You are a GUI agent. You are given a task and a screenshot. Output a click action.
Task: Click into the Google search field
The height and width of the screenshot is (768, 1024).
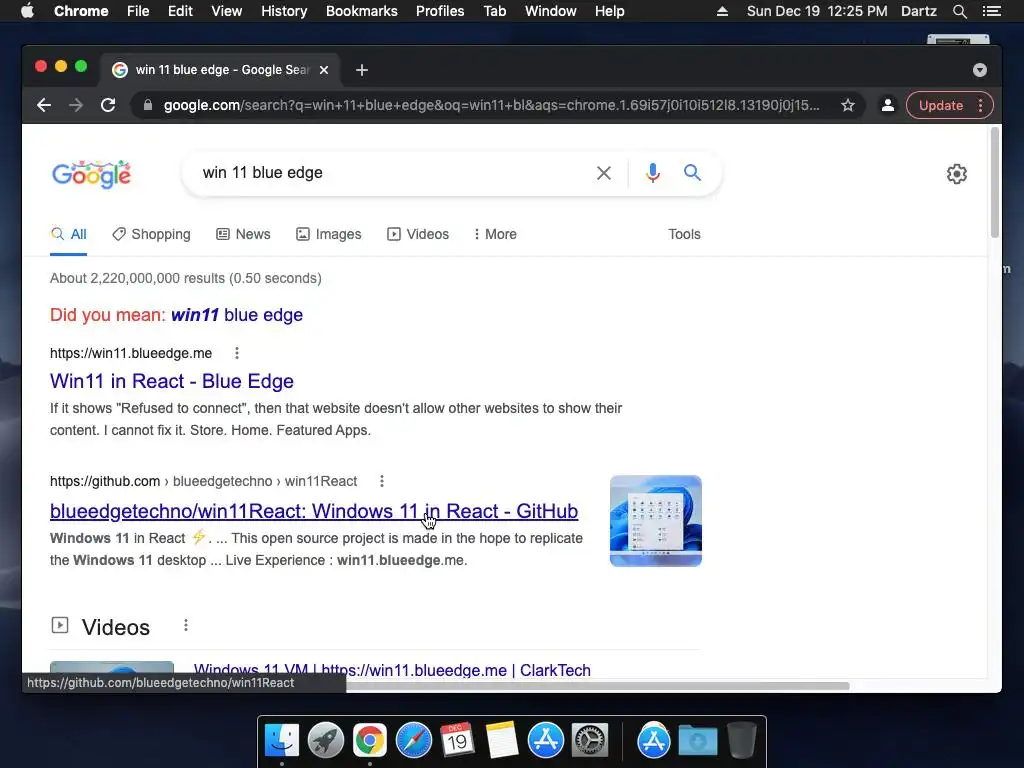[392, 173]
